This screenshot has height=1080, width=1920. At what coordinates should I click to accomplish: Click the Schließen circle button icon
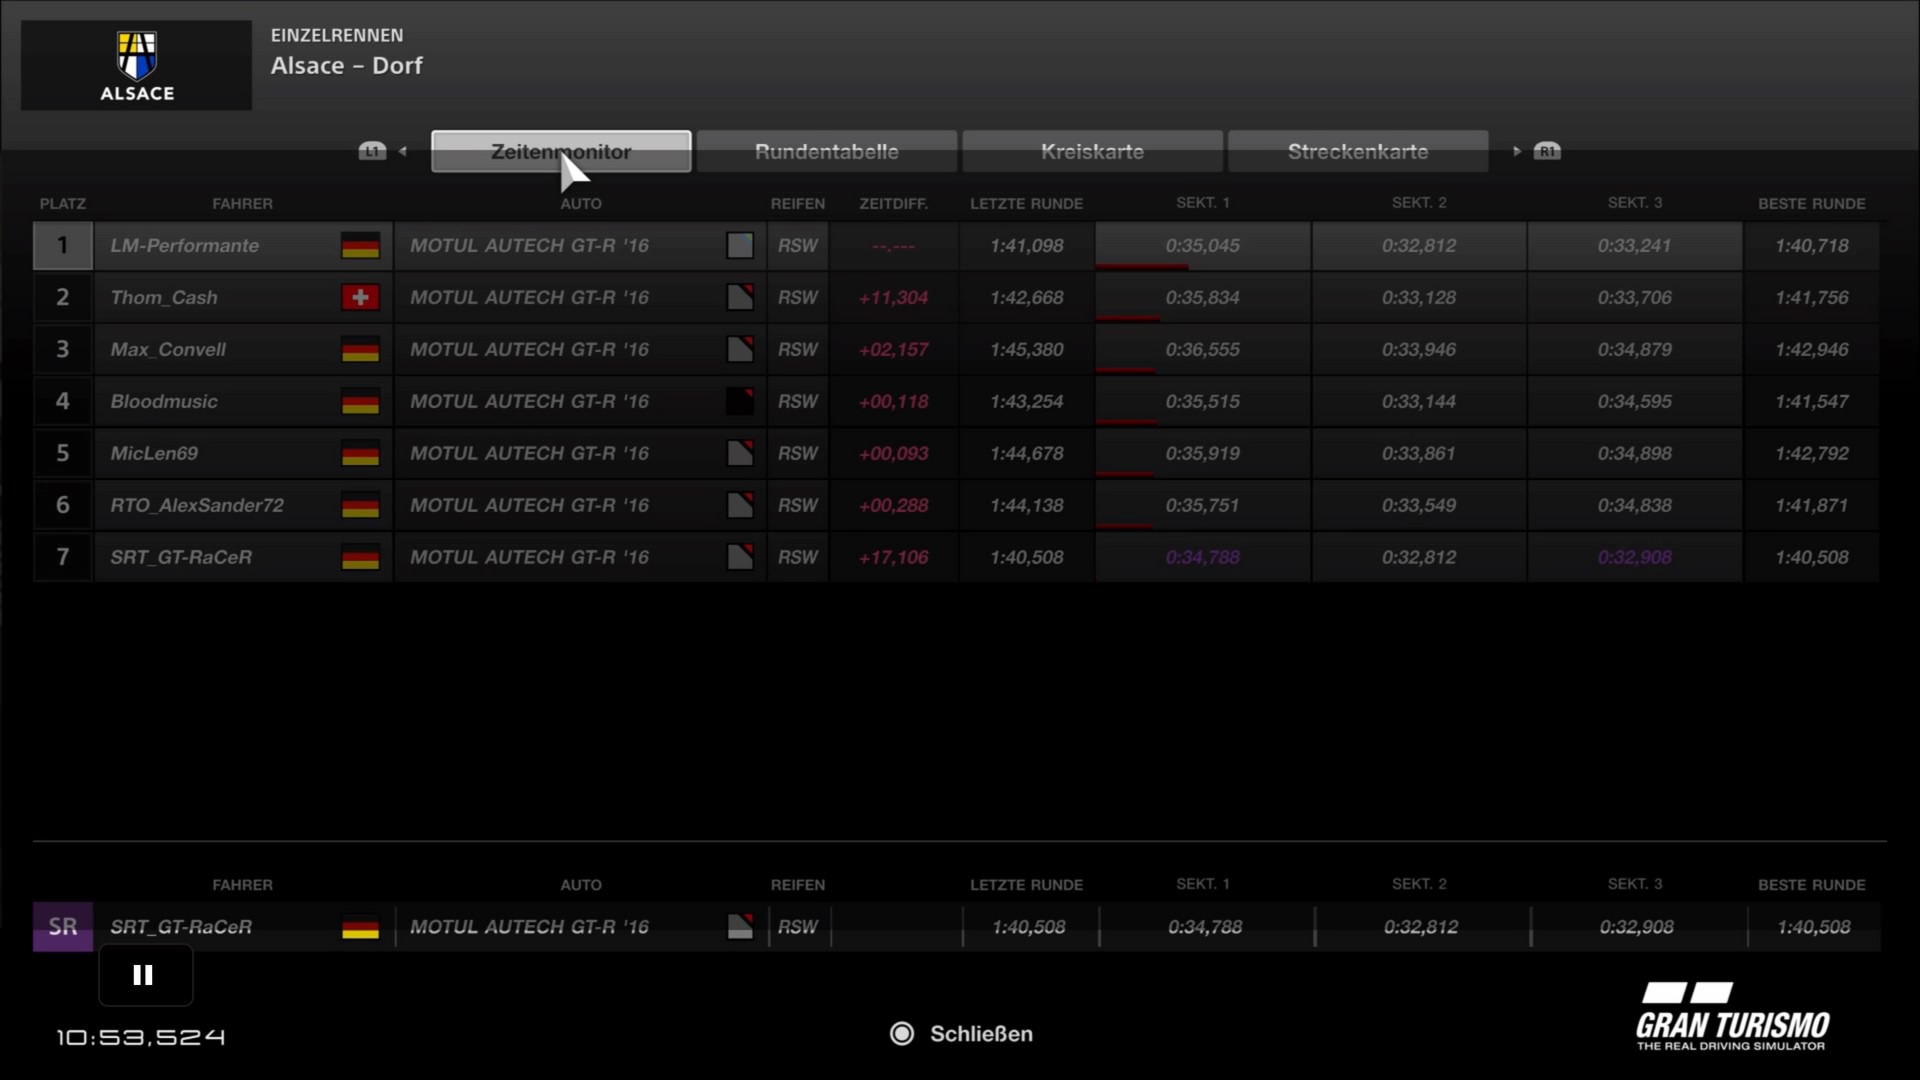point(902,1034)
